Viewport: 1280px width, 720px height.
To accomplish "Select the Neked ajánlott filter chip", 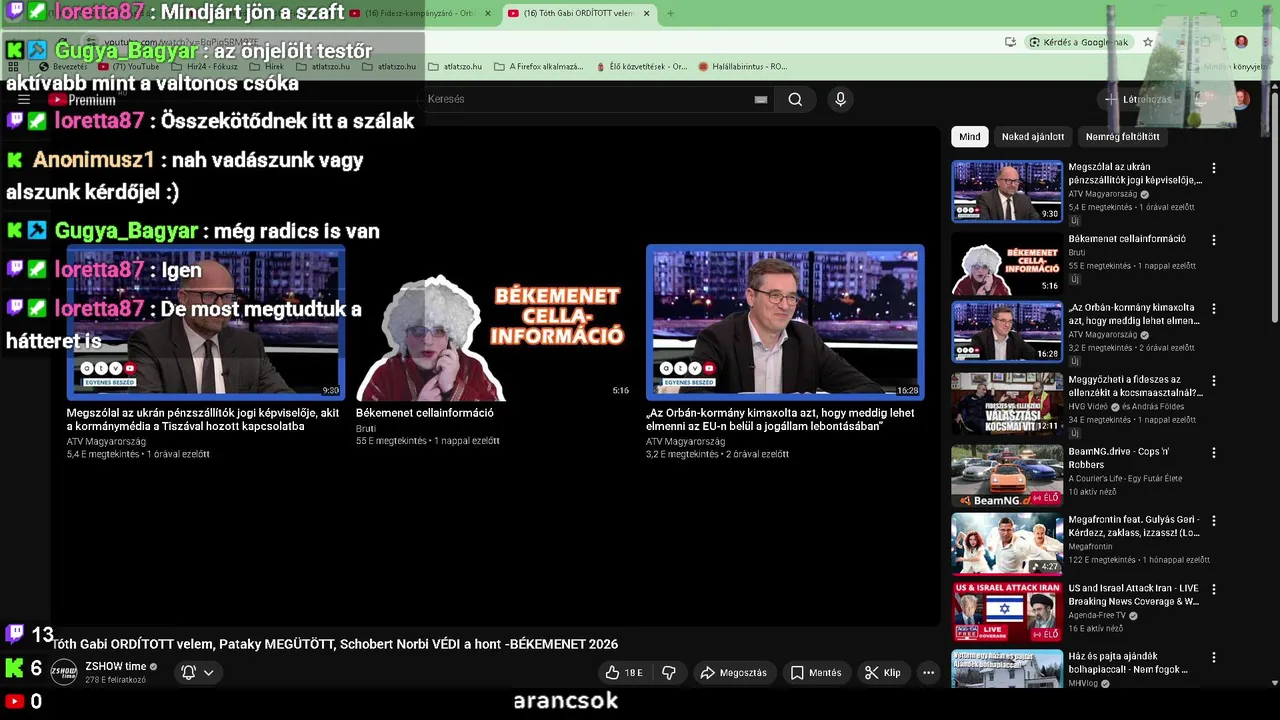I will (1033, 136).
